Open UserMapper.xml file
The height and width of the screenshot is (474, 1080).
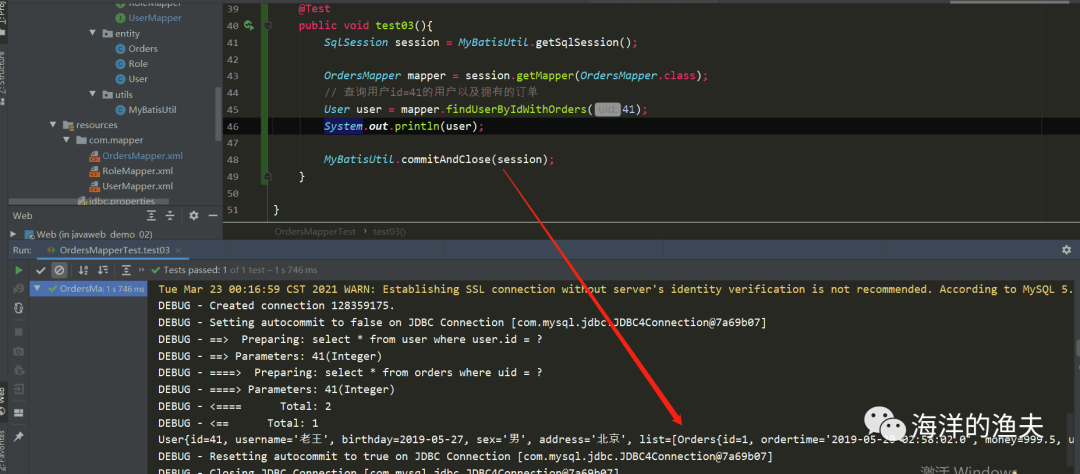pyautogui.click(x=131, y=186)
